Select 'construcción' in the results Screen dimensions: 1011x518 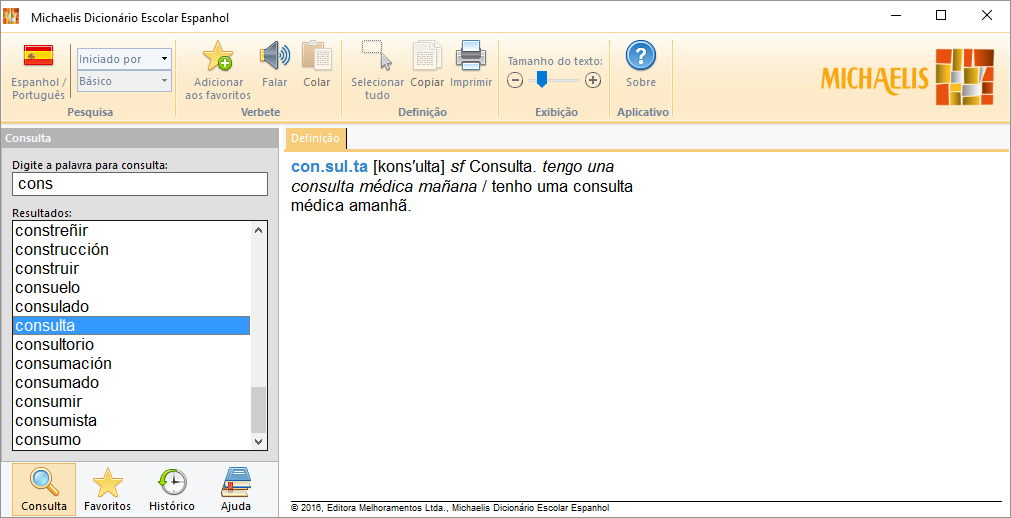click(132, 249)
